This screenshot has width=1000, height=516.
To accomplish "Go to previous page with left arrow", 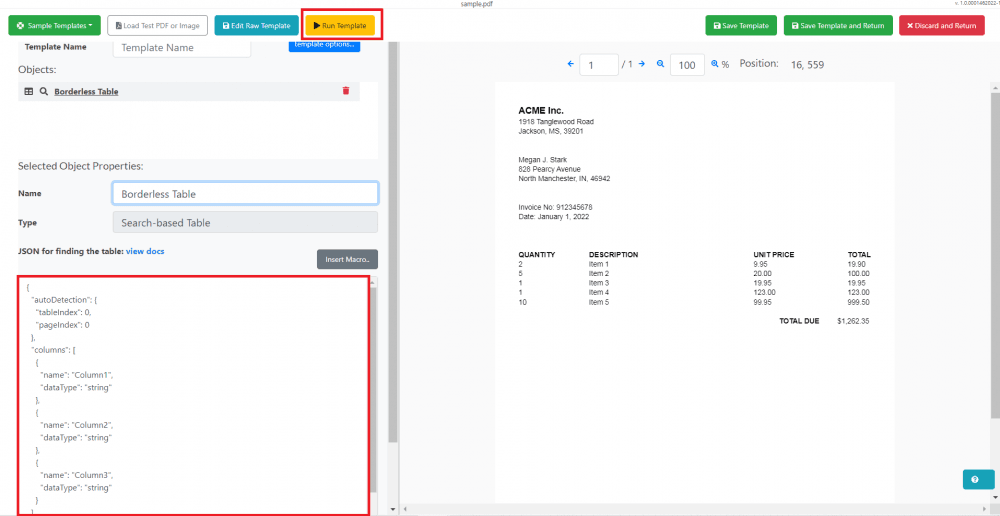I will (571, 64).
